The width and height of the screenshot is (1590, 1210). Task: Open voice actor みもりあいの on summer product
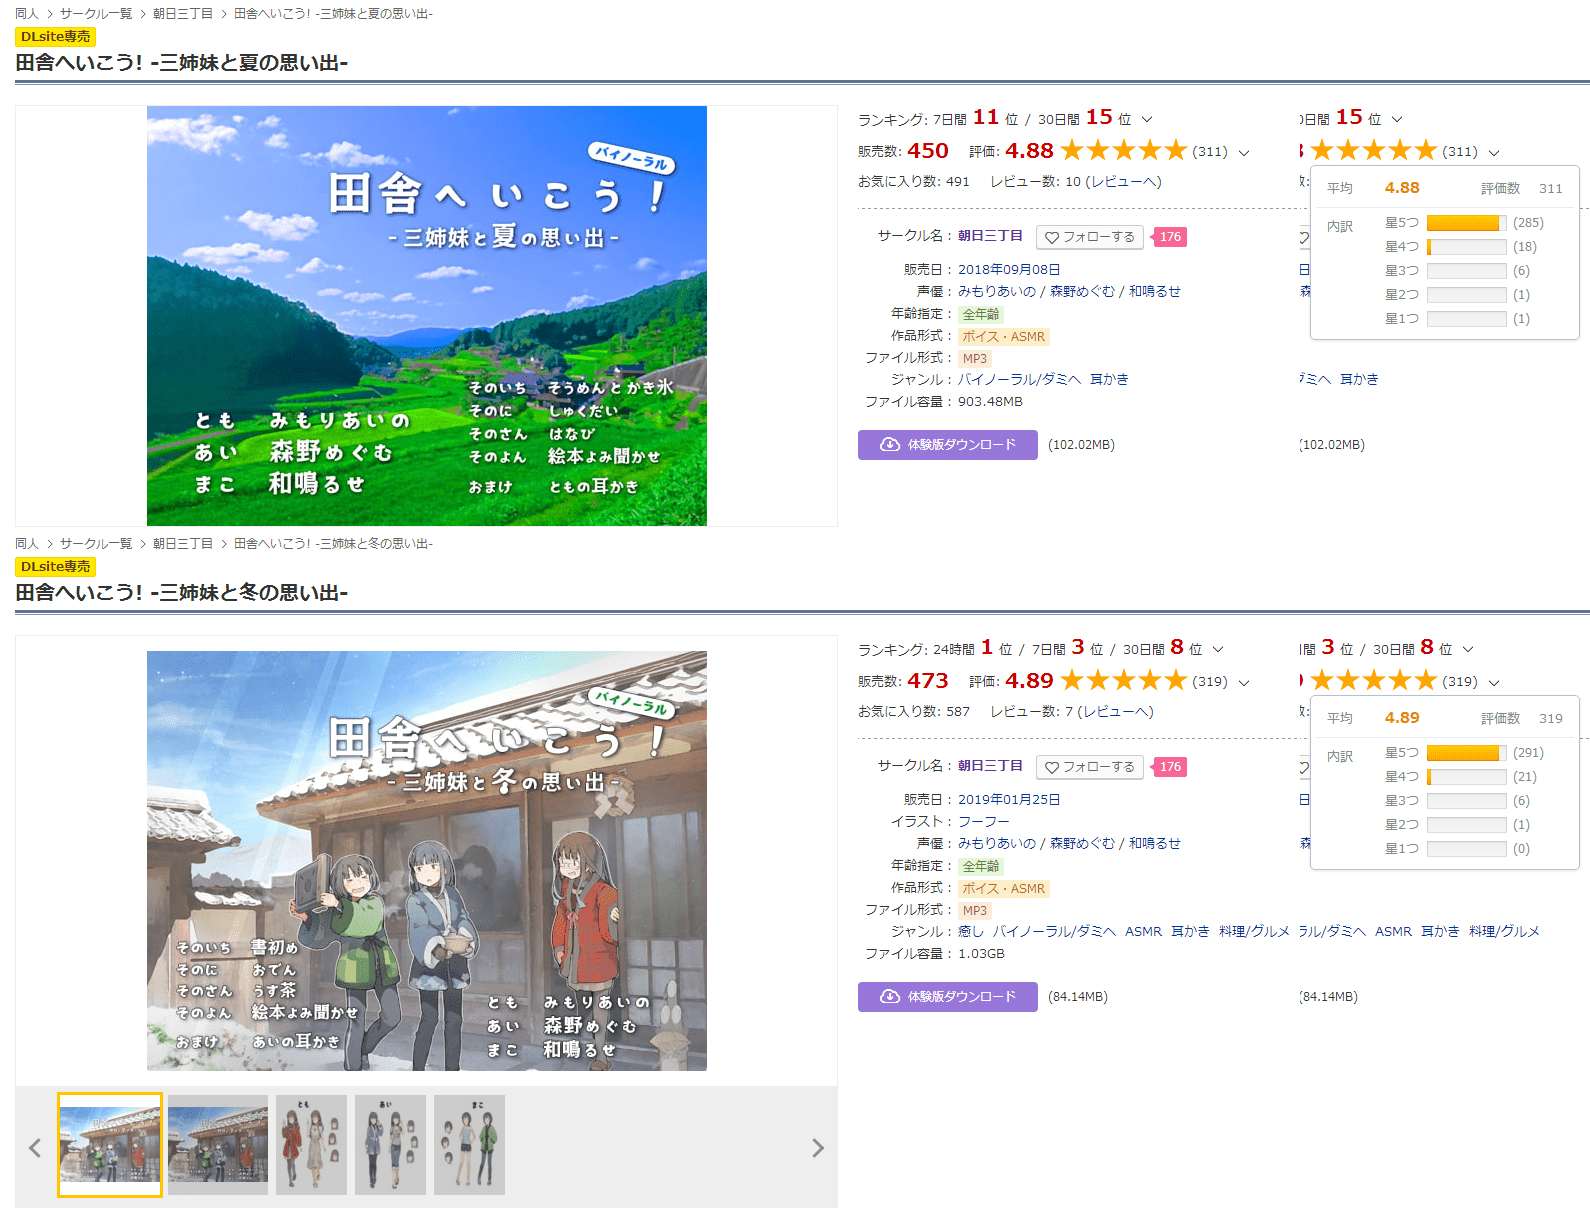(997, 292)
